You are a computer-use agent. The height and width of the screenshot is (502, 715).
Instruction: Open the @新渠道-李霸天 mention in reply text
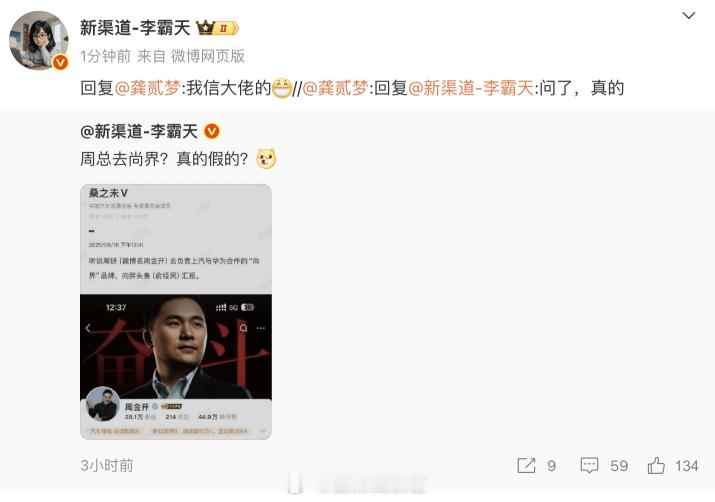tap(471, 88)
